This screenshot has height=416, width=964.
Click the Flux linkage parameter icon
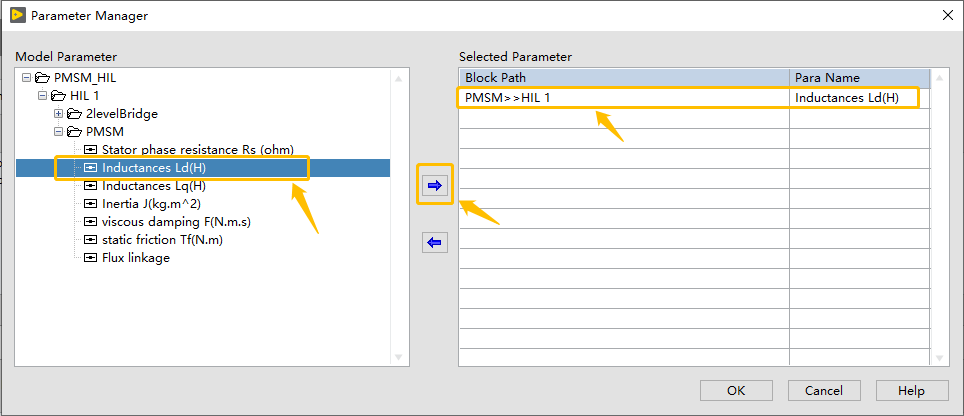91,258
